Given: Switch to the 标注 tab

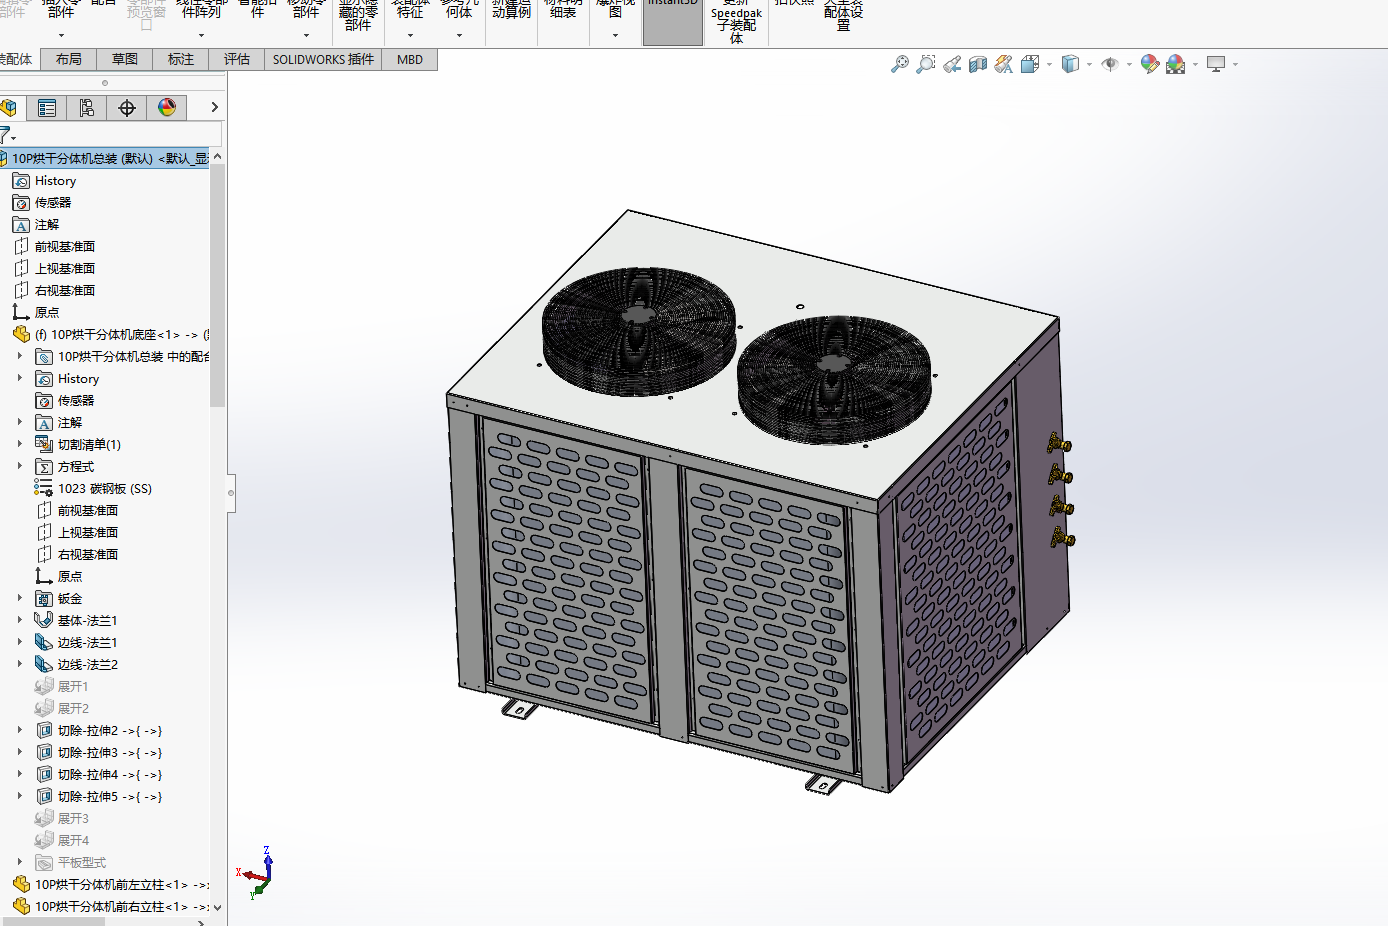Looking at the screenshot, I should tap(181, 59).
